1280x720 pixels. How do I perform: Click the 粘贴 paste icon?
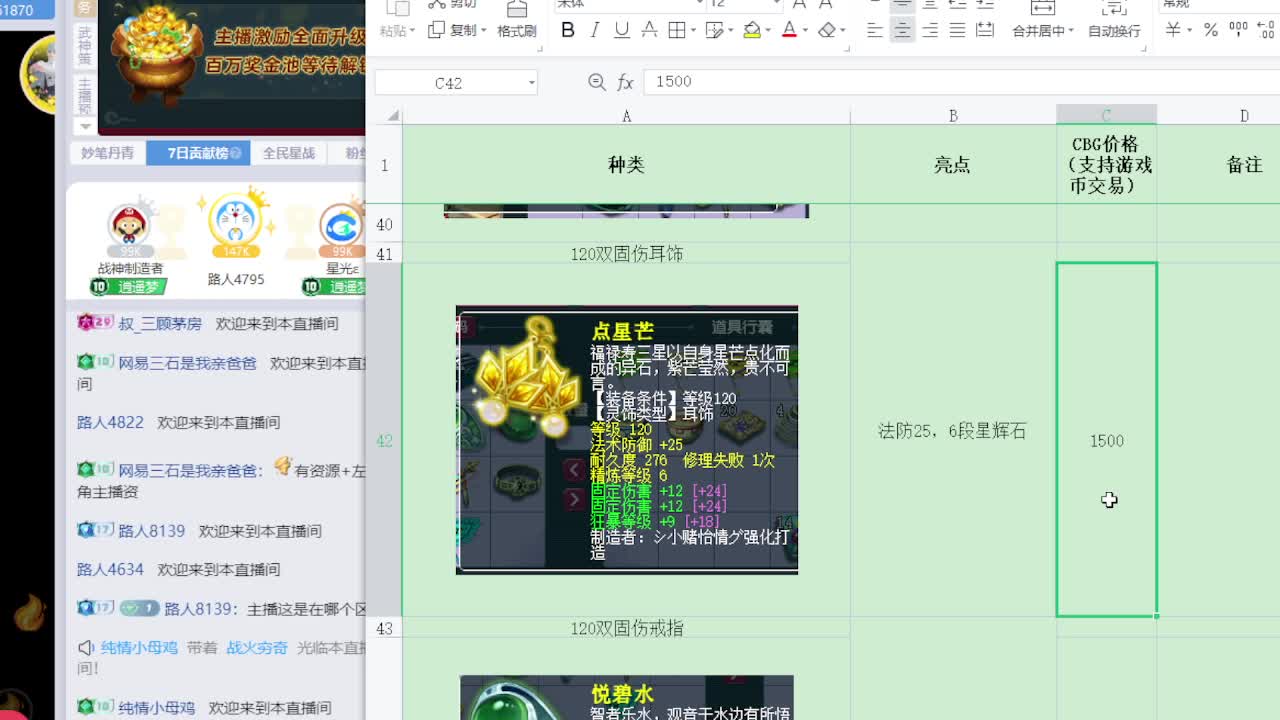pyautogui.click(x=397, y=9)
